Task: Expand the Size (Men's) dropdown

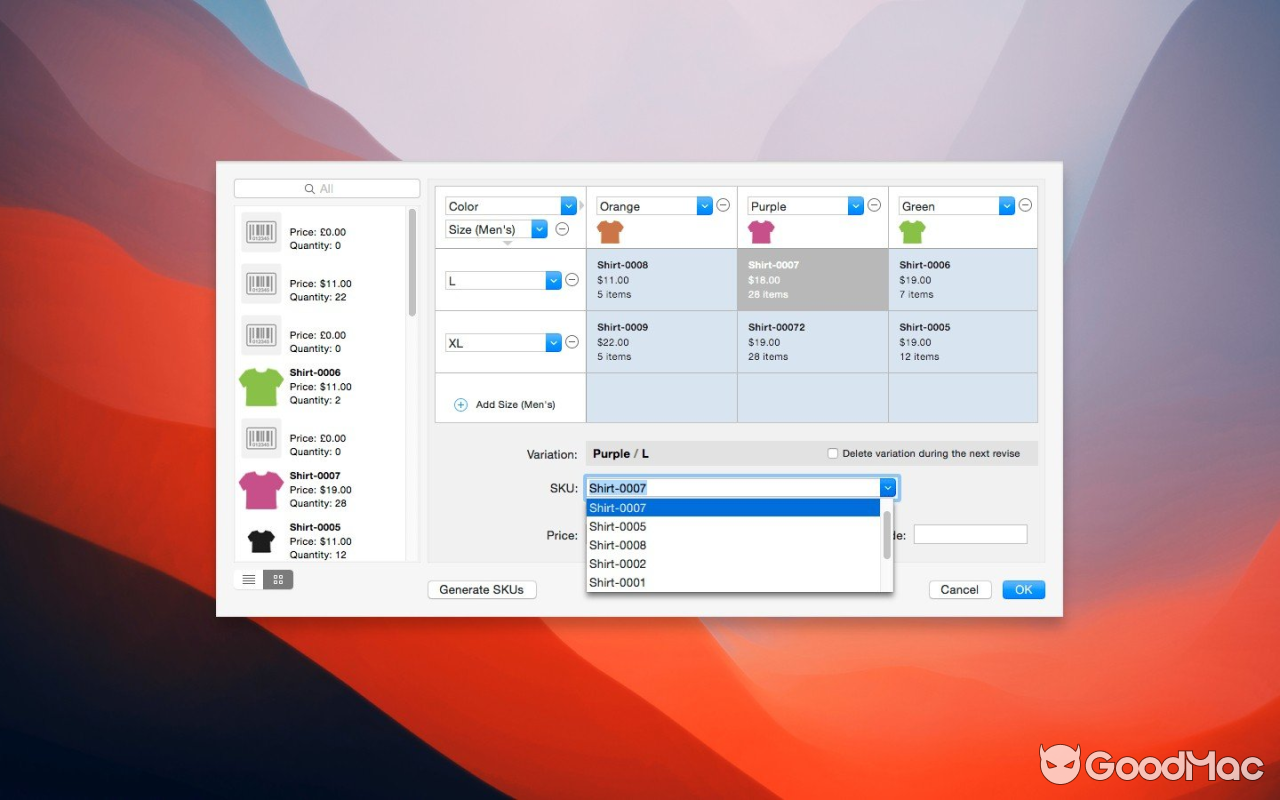Action: [539, 229]
